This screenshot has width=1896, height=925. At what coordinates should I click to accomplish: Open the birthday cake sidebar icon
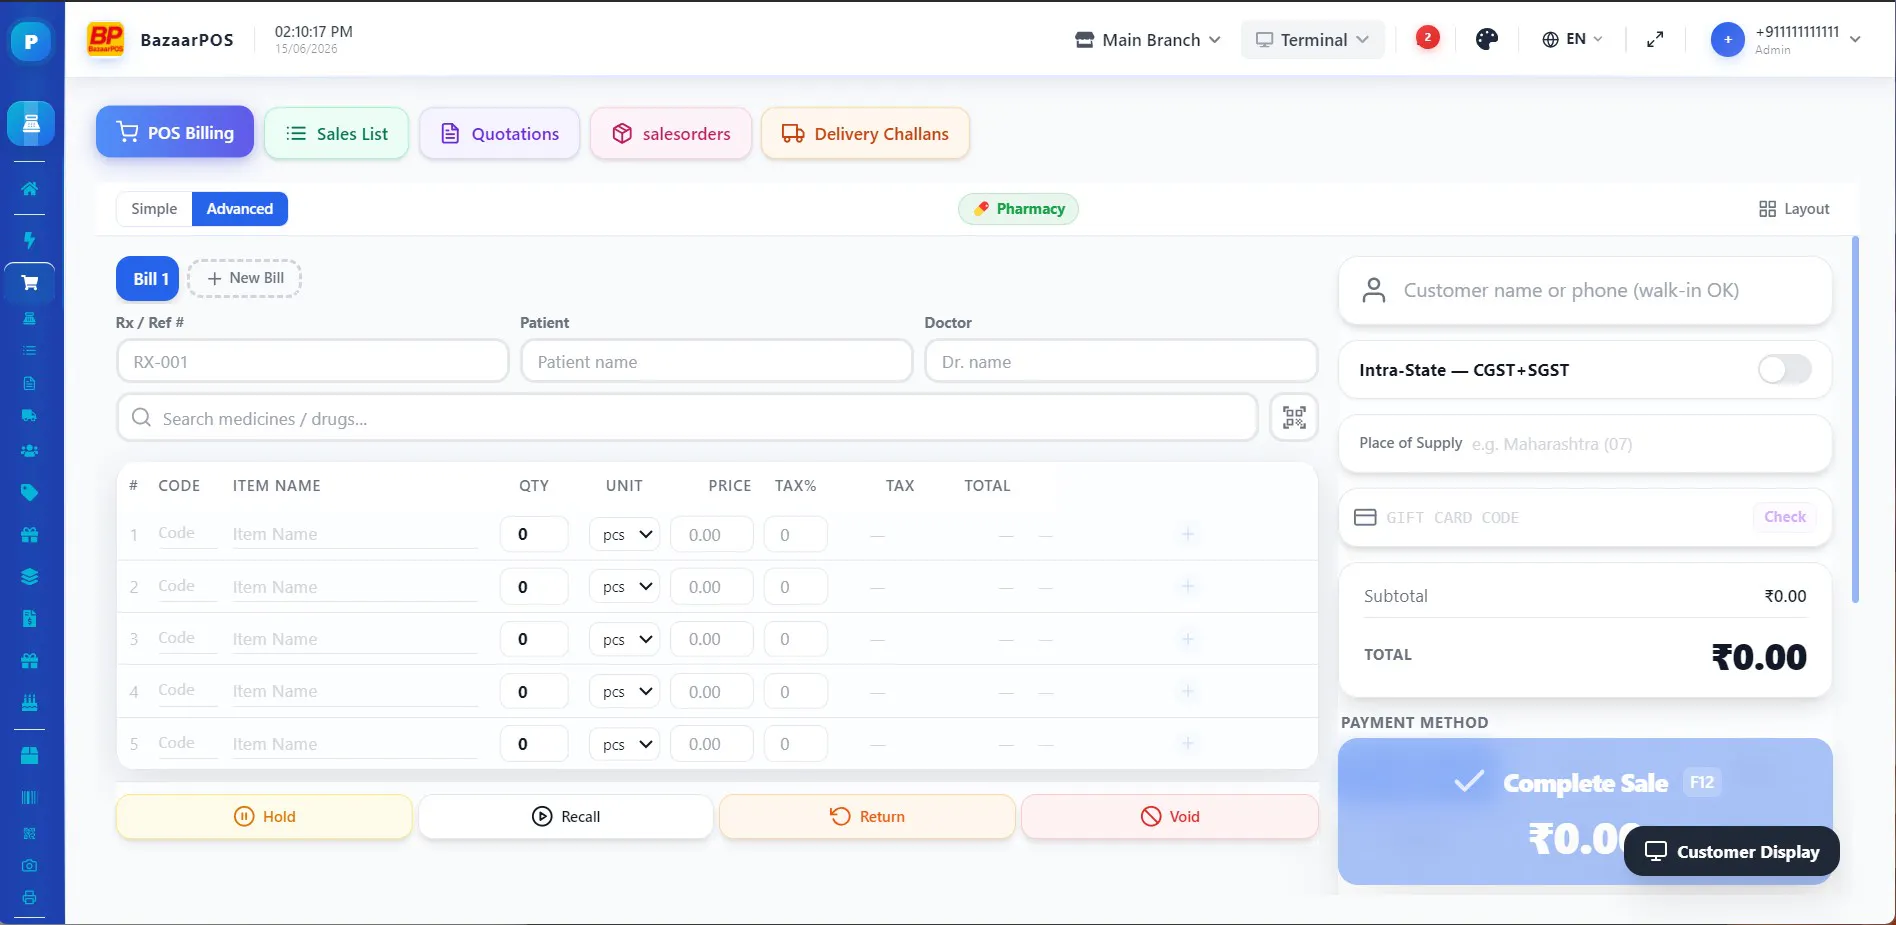point(30,703)
